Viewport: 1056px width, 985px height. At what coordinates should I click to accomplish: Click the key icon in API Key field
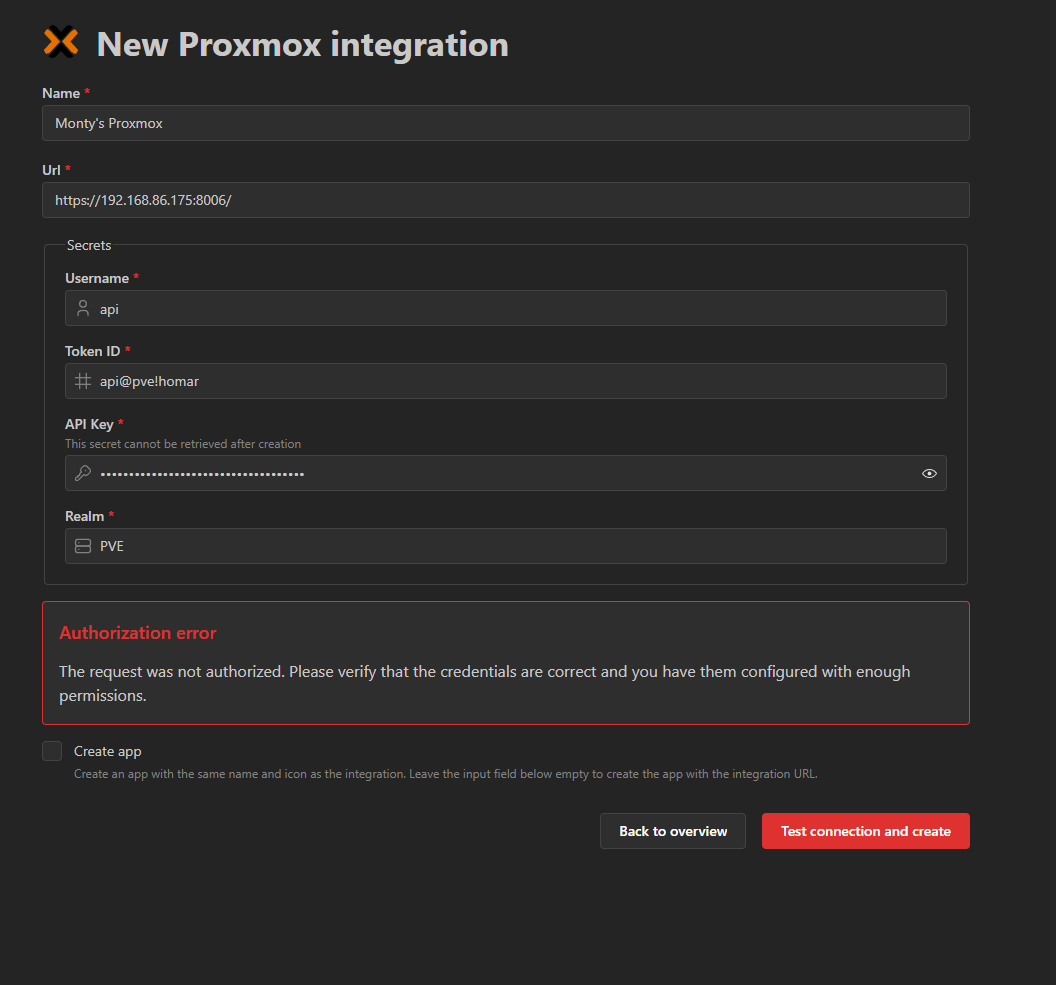(x=83, y=473)
